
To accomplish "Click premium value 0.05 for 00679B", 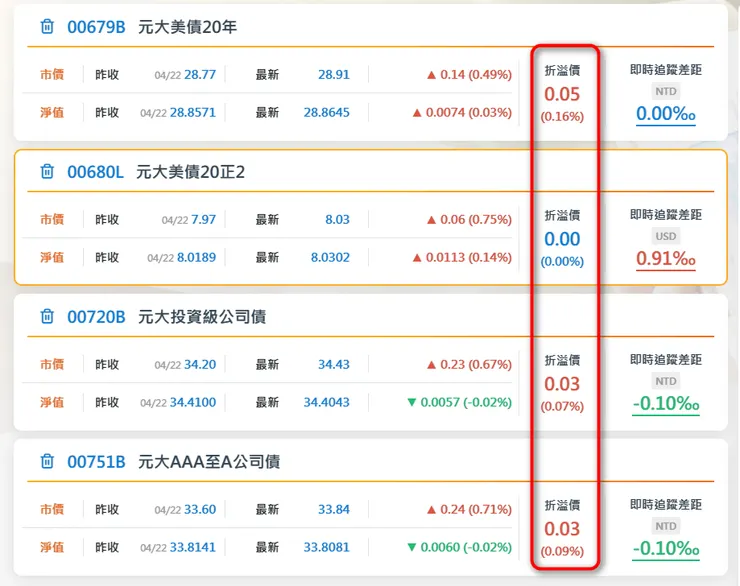I will pyautogui.click(x=562, y=94).
